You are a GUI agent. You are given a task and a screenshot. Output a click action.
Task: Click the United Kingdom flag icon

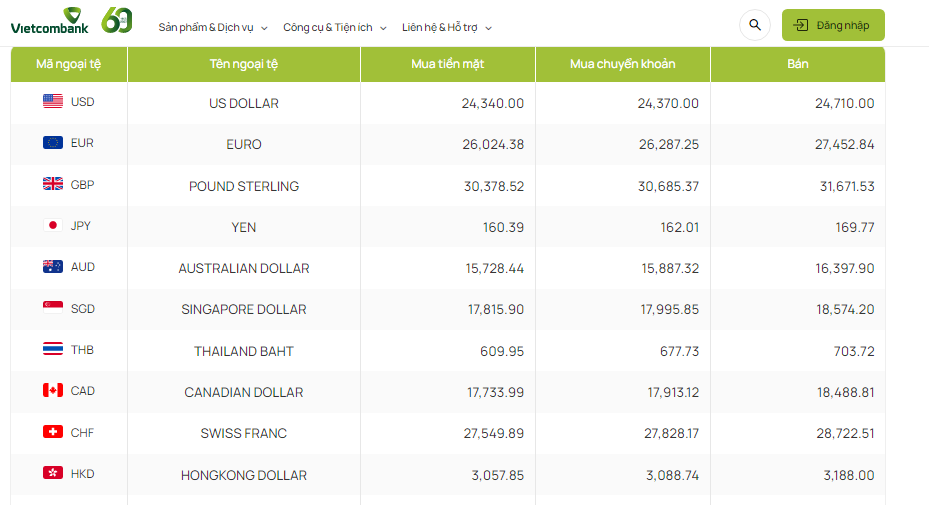coord(53,184)
